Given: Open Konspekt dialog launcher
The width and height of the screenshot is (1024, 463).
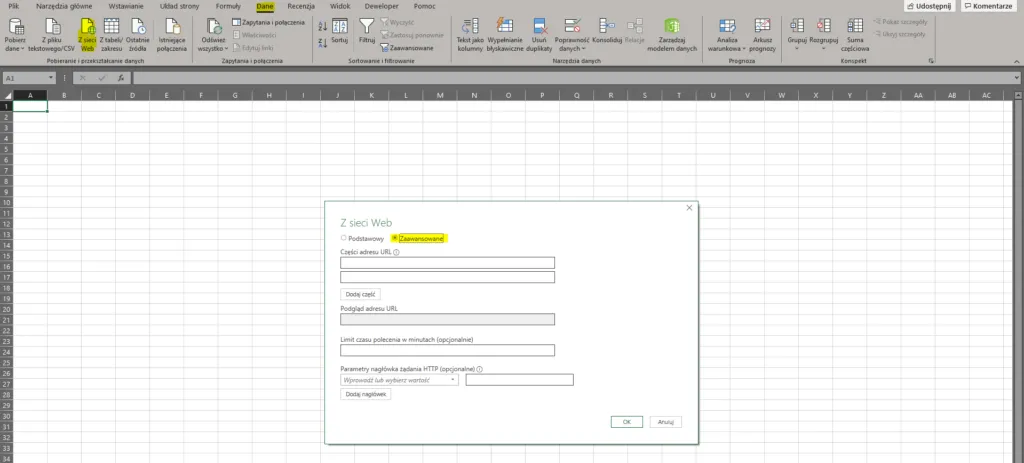Looking at the screenshot, I should tap(931, 61).
